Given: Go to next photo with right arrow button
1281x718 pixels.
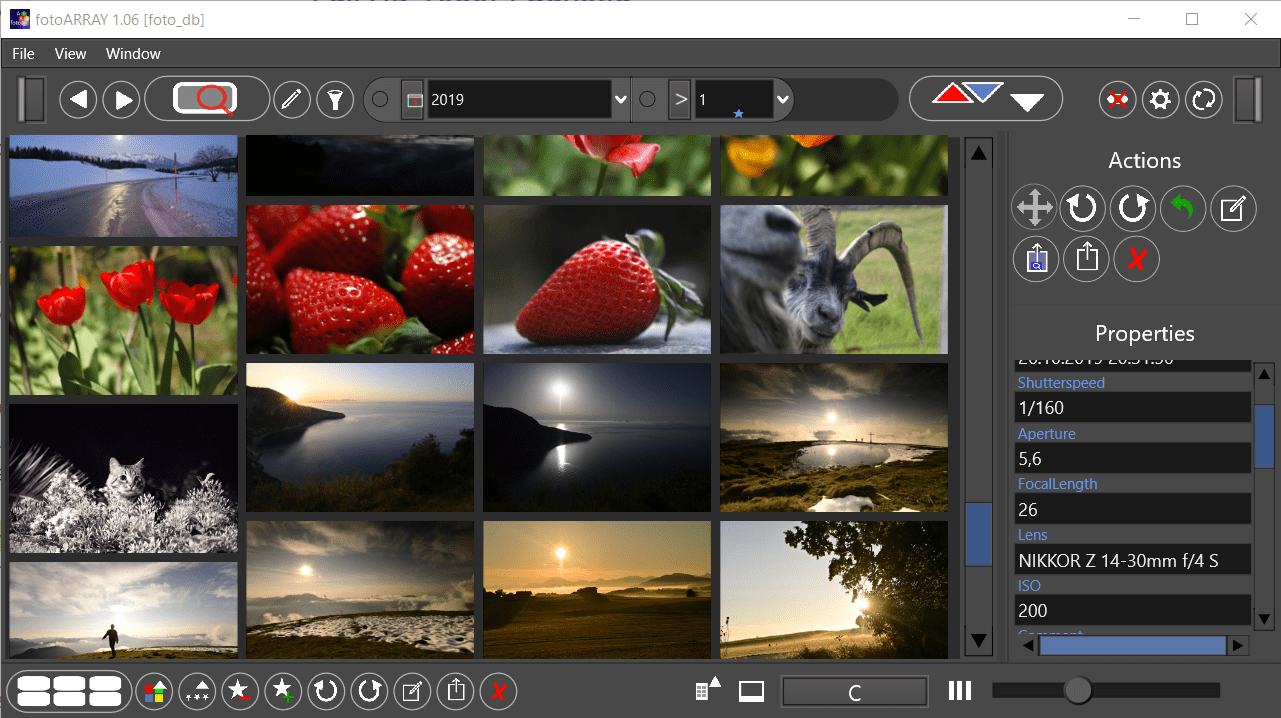Looking at the screenshot, I should (x=122, y=99).
